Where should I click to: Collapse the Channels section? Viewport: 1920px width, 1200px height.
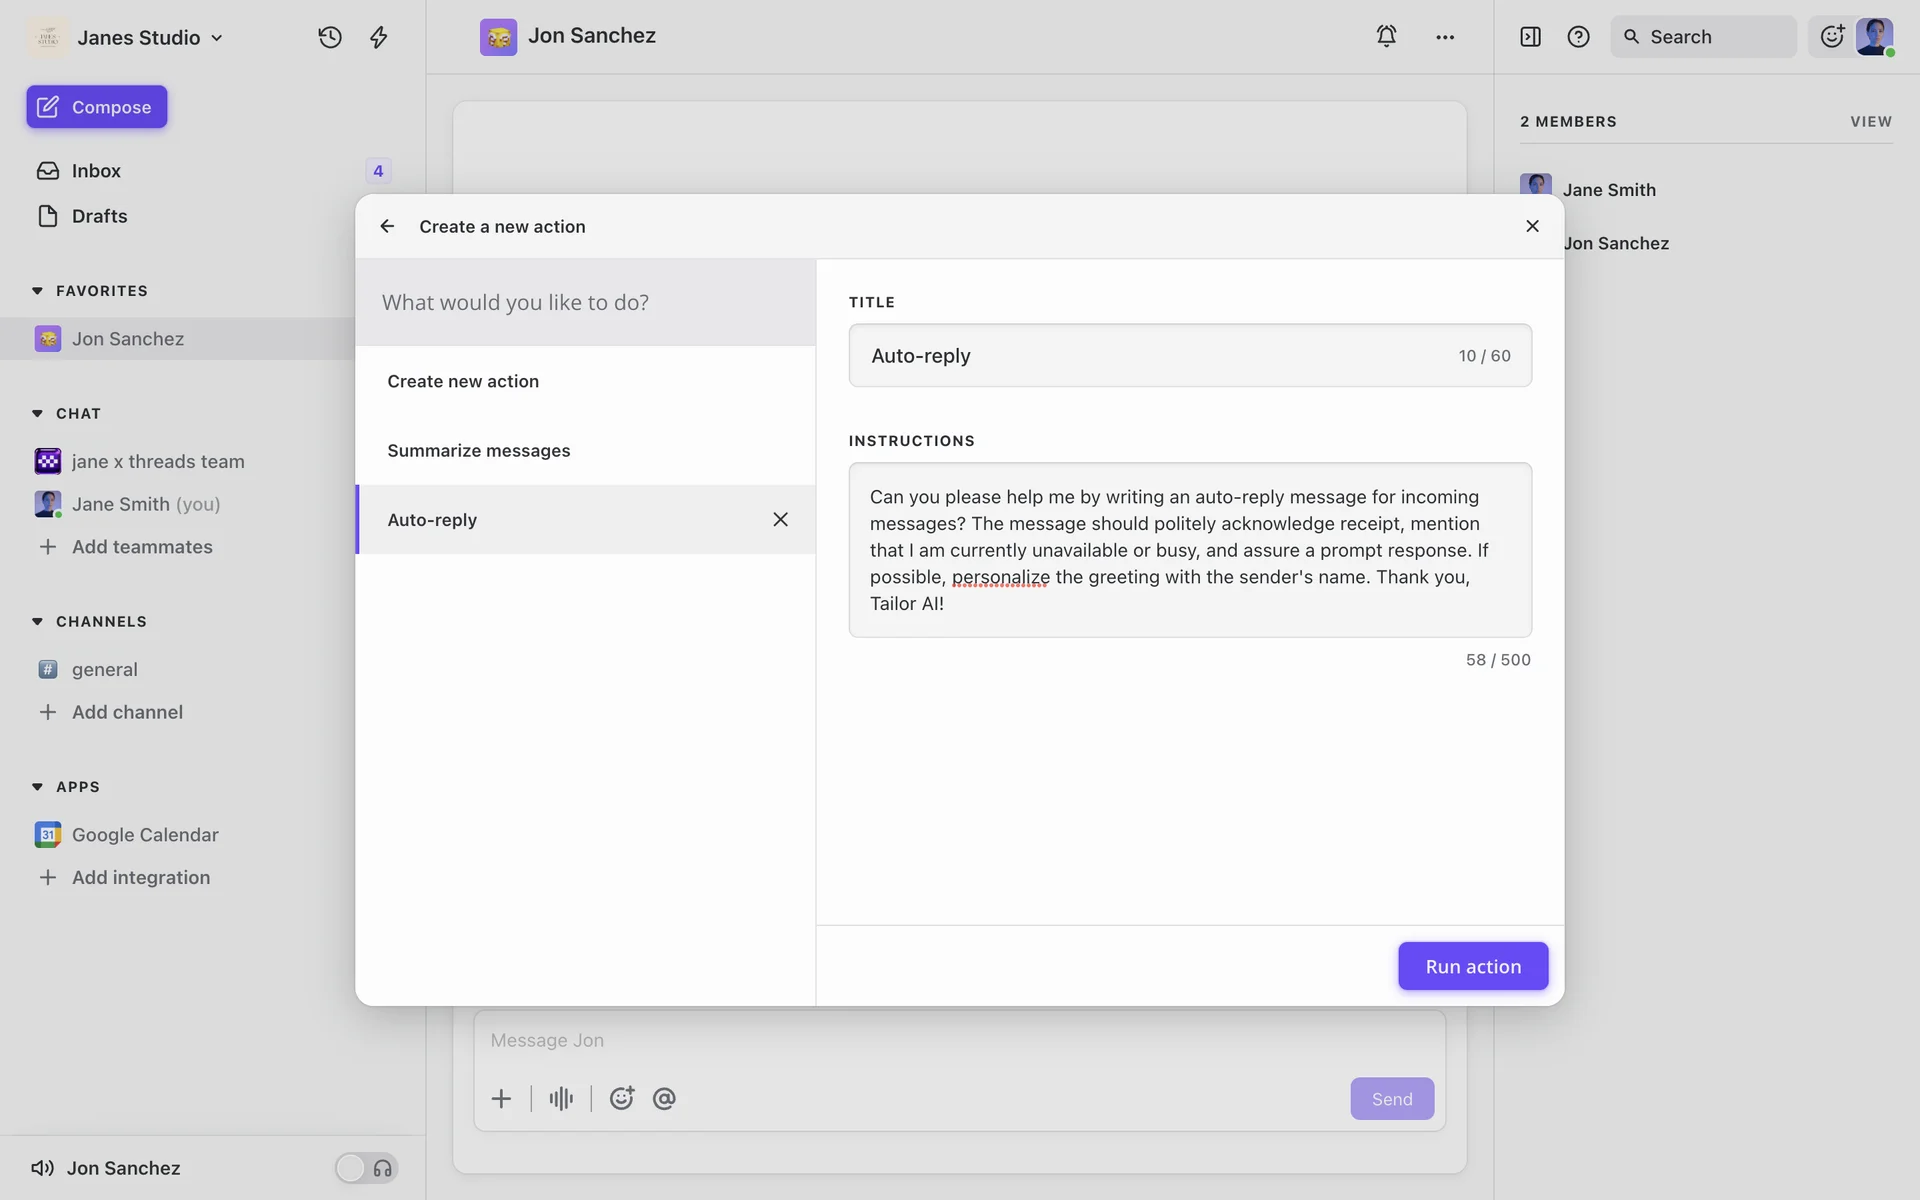[38, 622]
